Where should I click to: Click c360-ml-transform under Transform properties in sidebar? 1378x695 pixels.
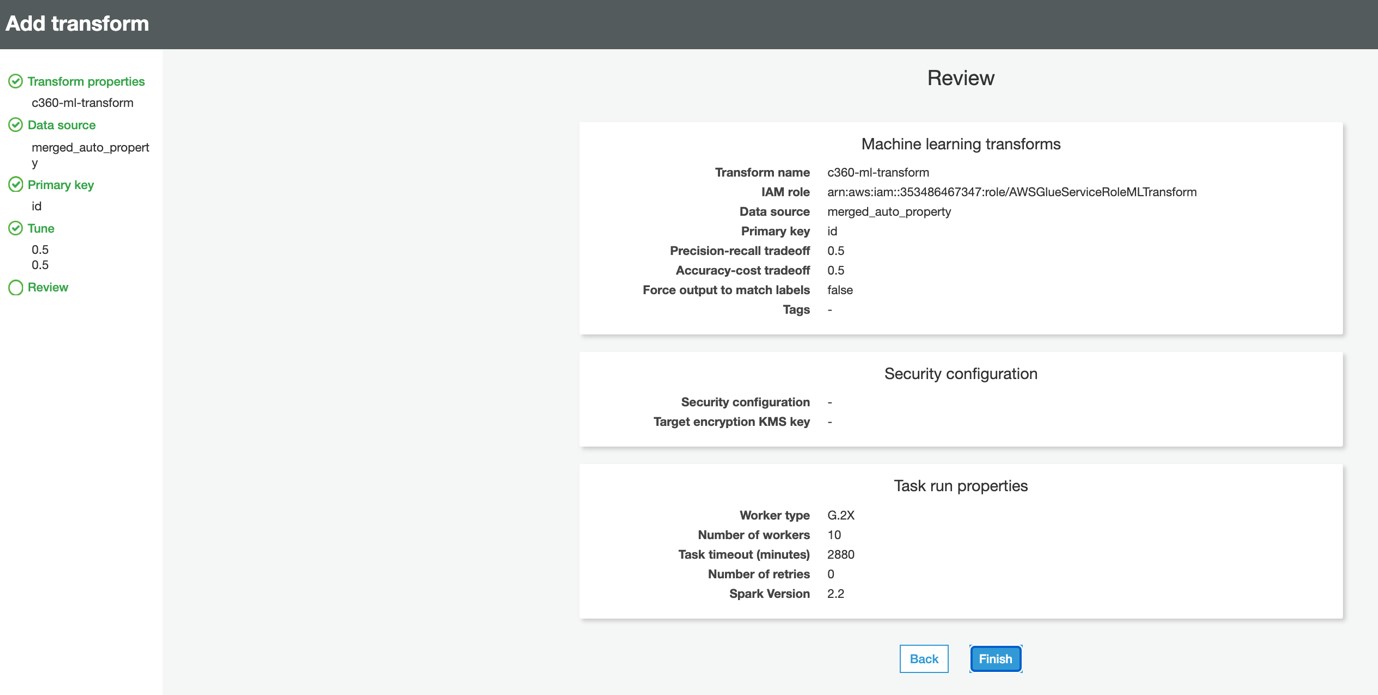82,103
